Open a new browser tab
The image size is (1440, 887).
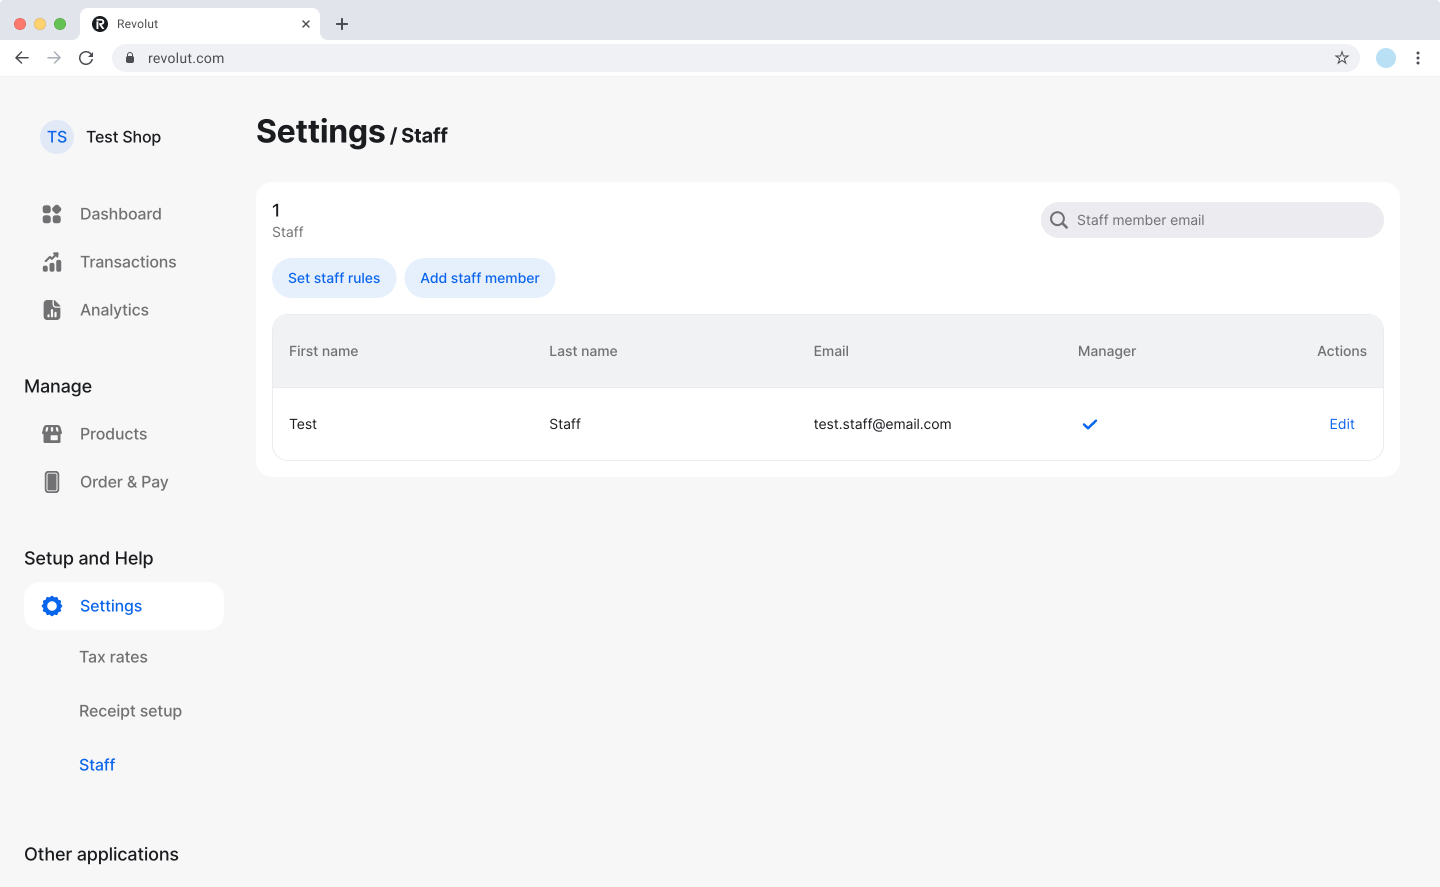point(342,24)
